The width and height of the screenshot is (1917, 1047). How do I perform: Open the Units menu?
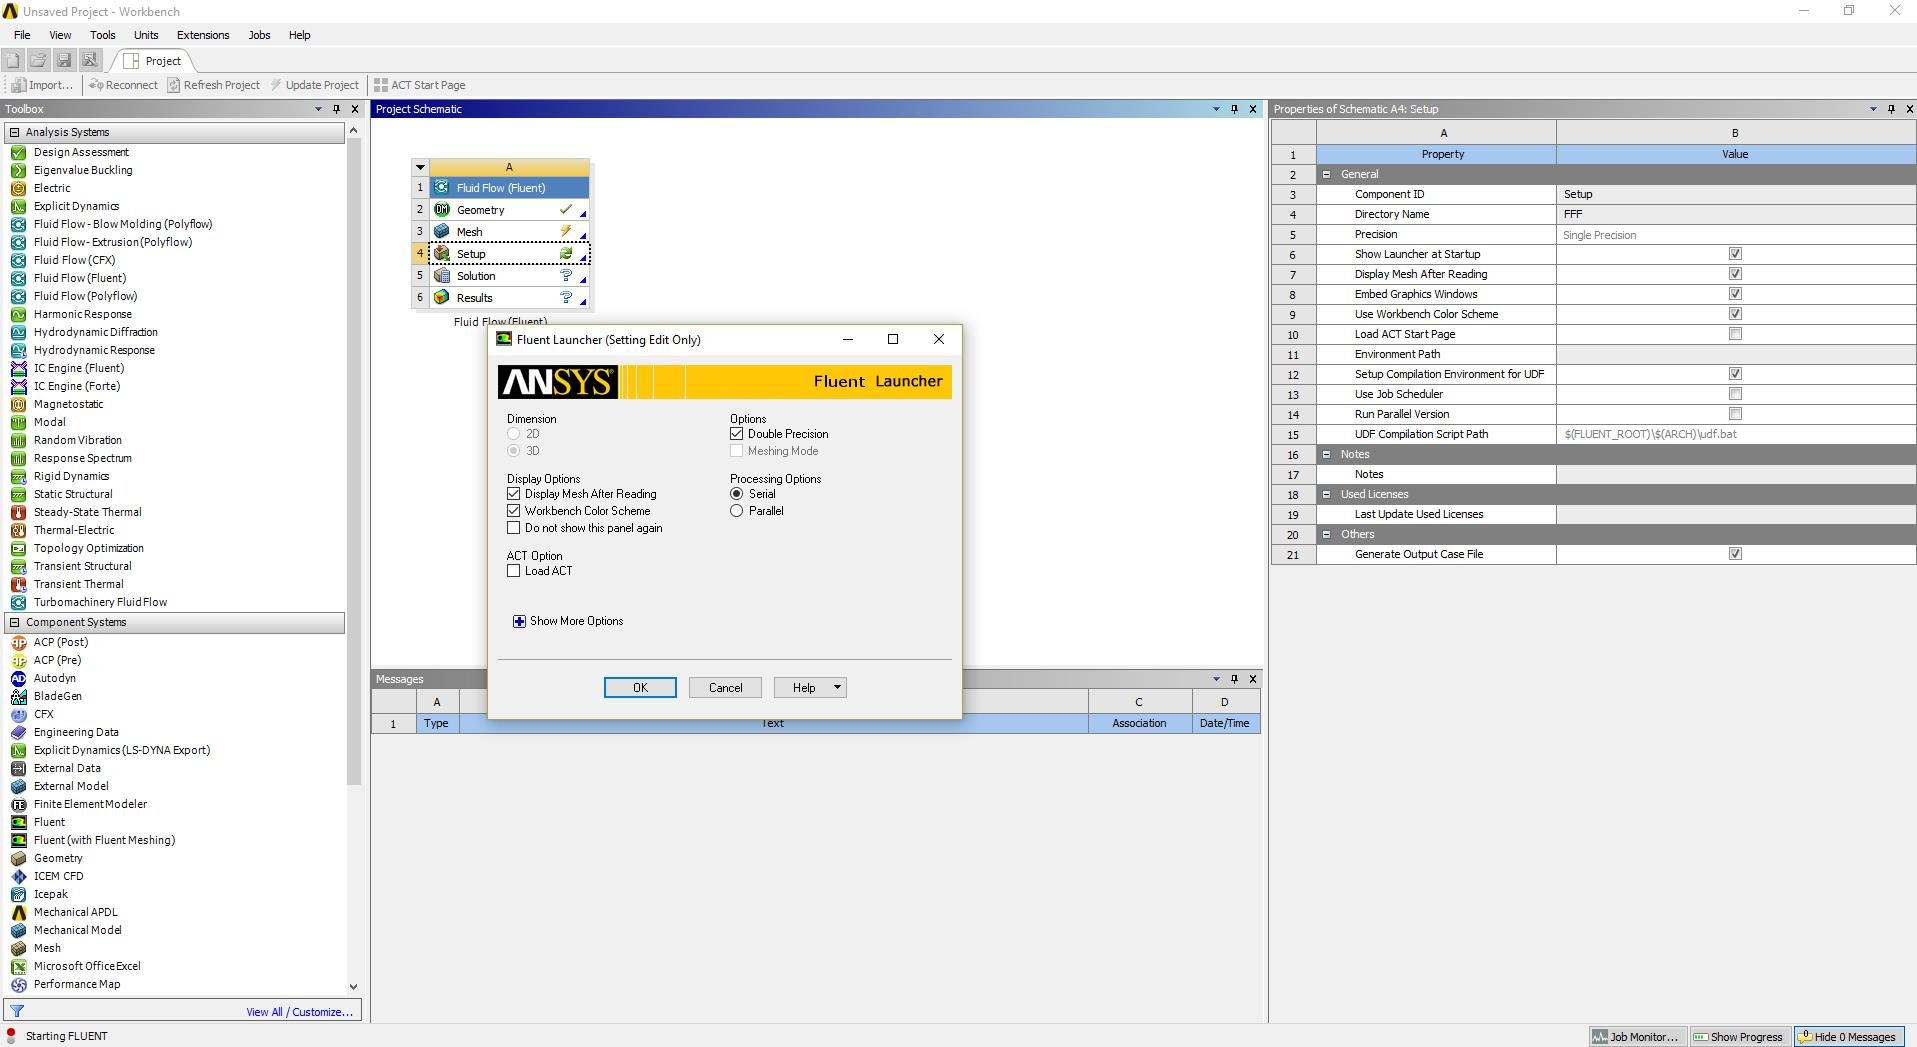click(x=146, y=35)
